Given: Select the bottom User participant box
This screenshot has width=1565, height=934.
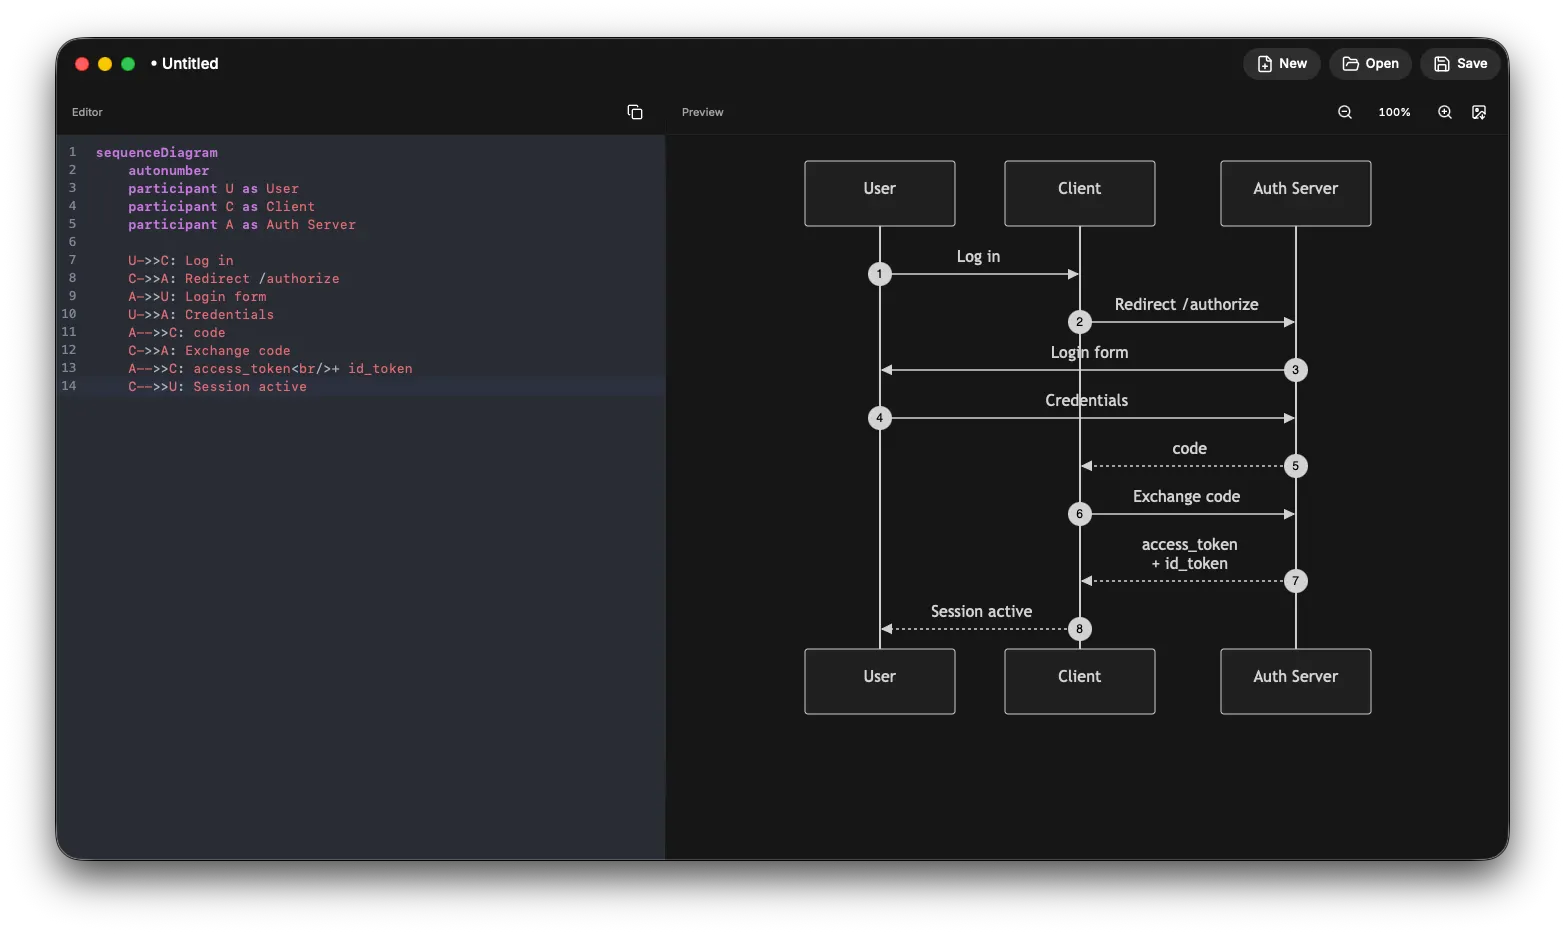Looking at the screenshot, I should 879,681.
